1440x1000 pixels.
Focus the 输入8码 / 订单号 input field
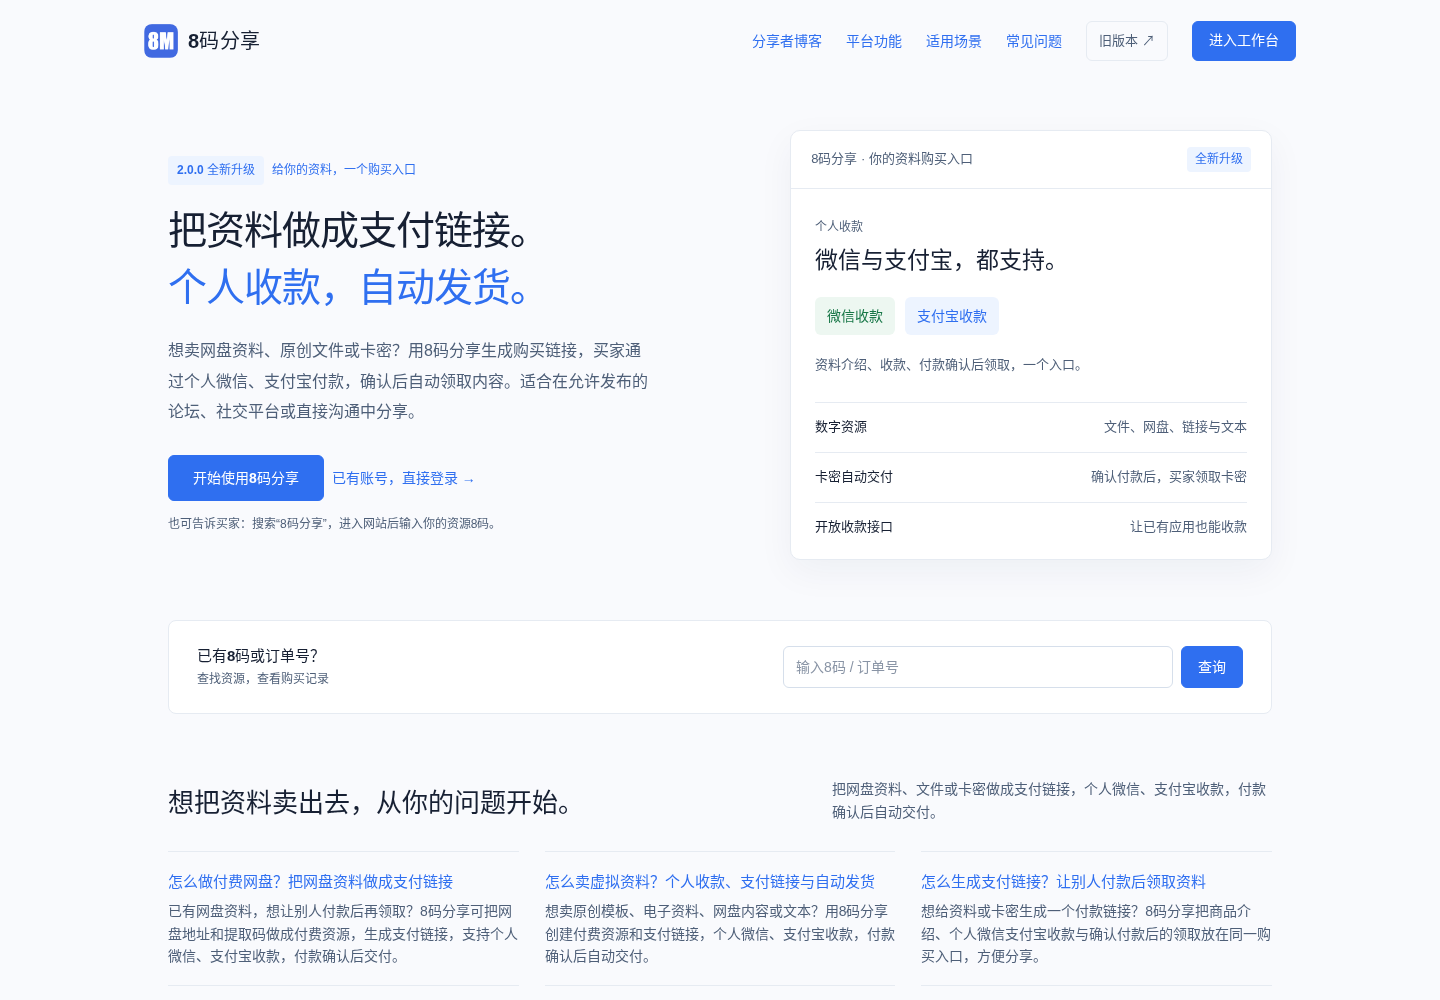978,667
